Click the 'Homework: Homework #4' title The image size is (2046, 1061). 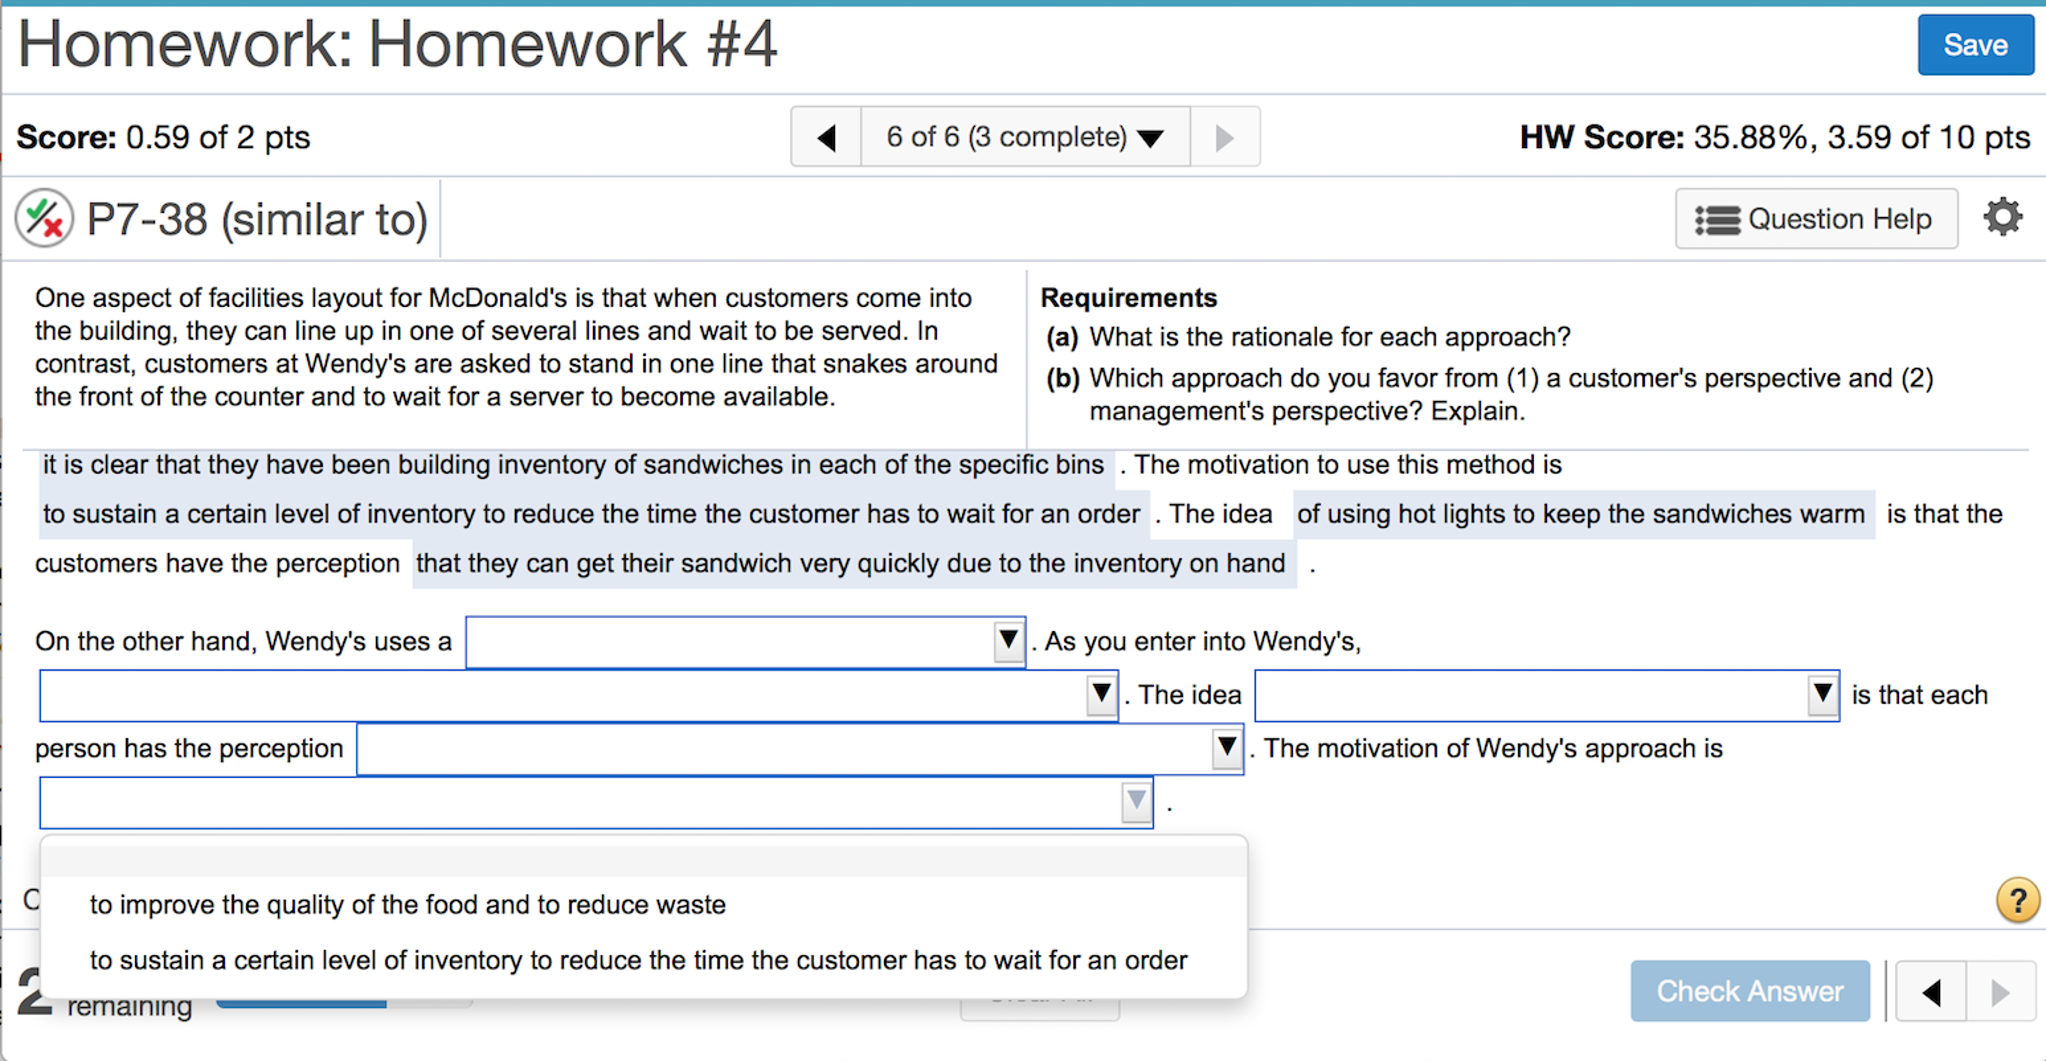(x=397, y=45)
